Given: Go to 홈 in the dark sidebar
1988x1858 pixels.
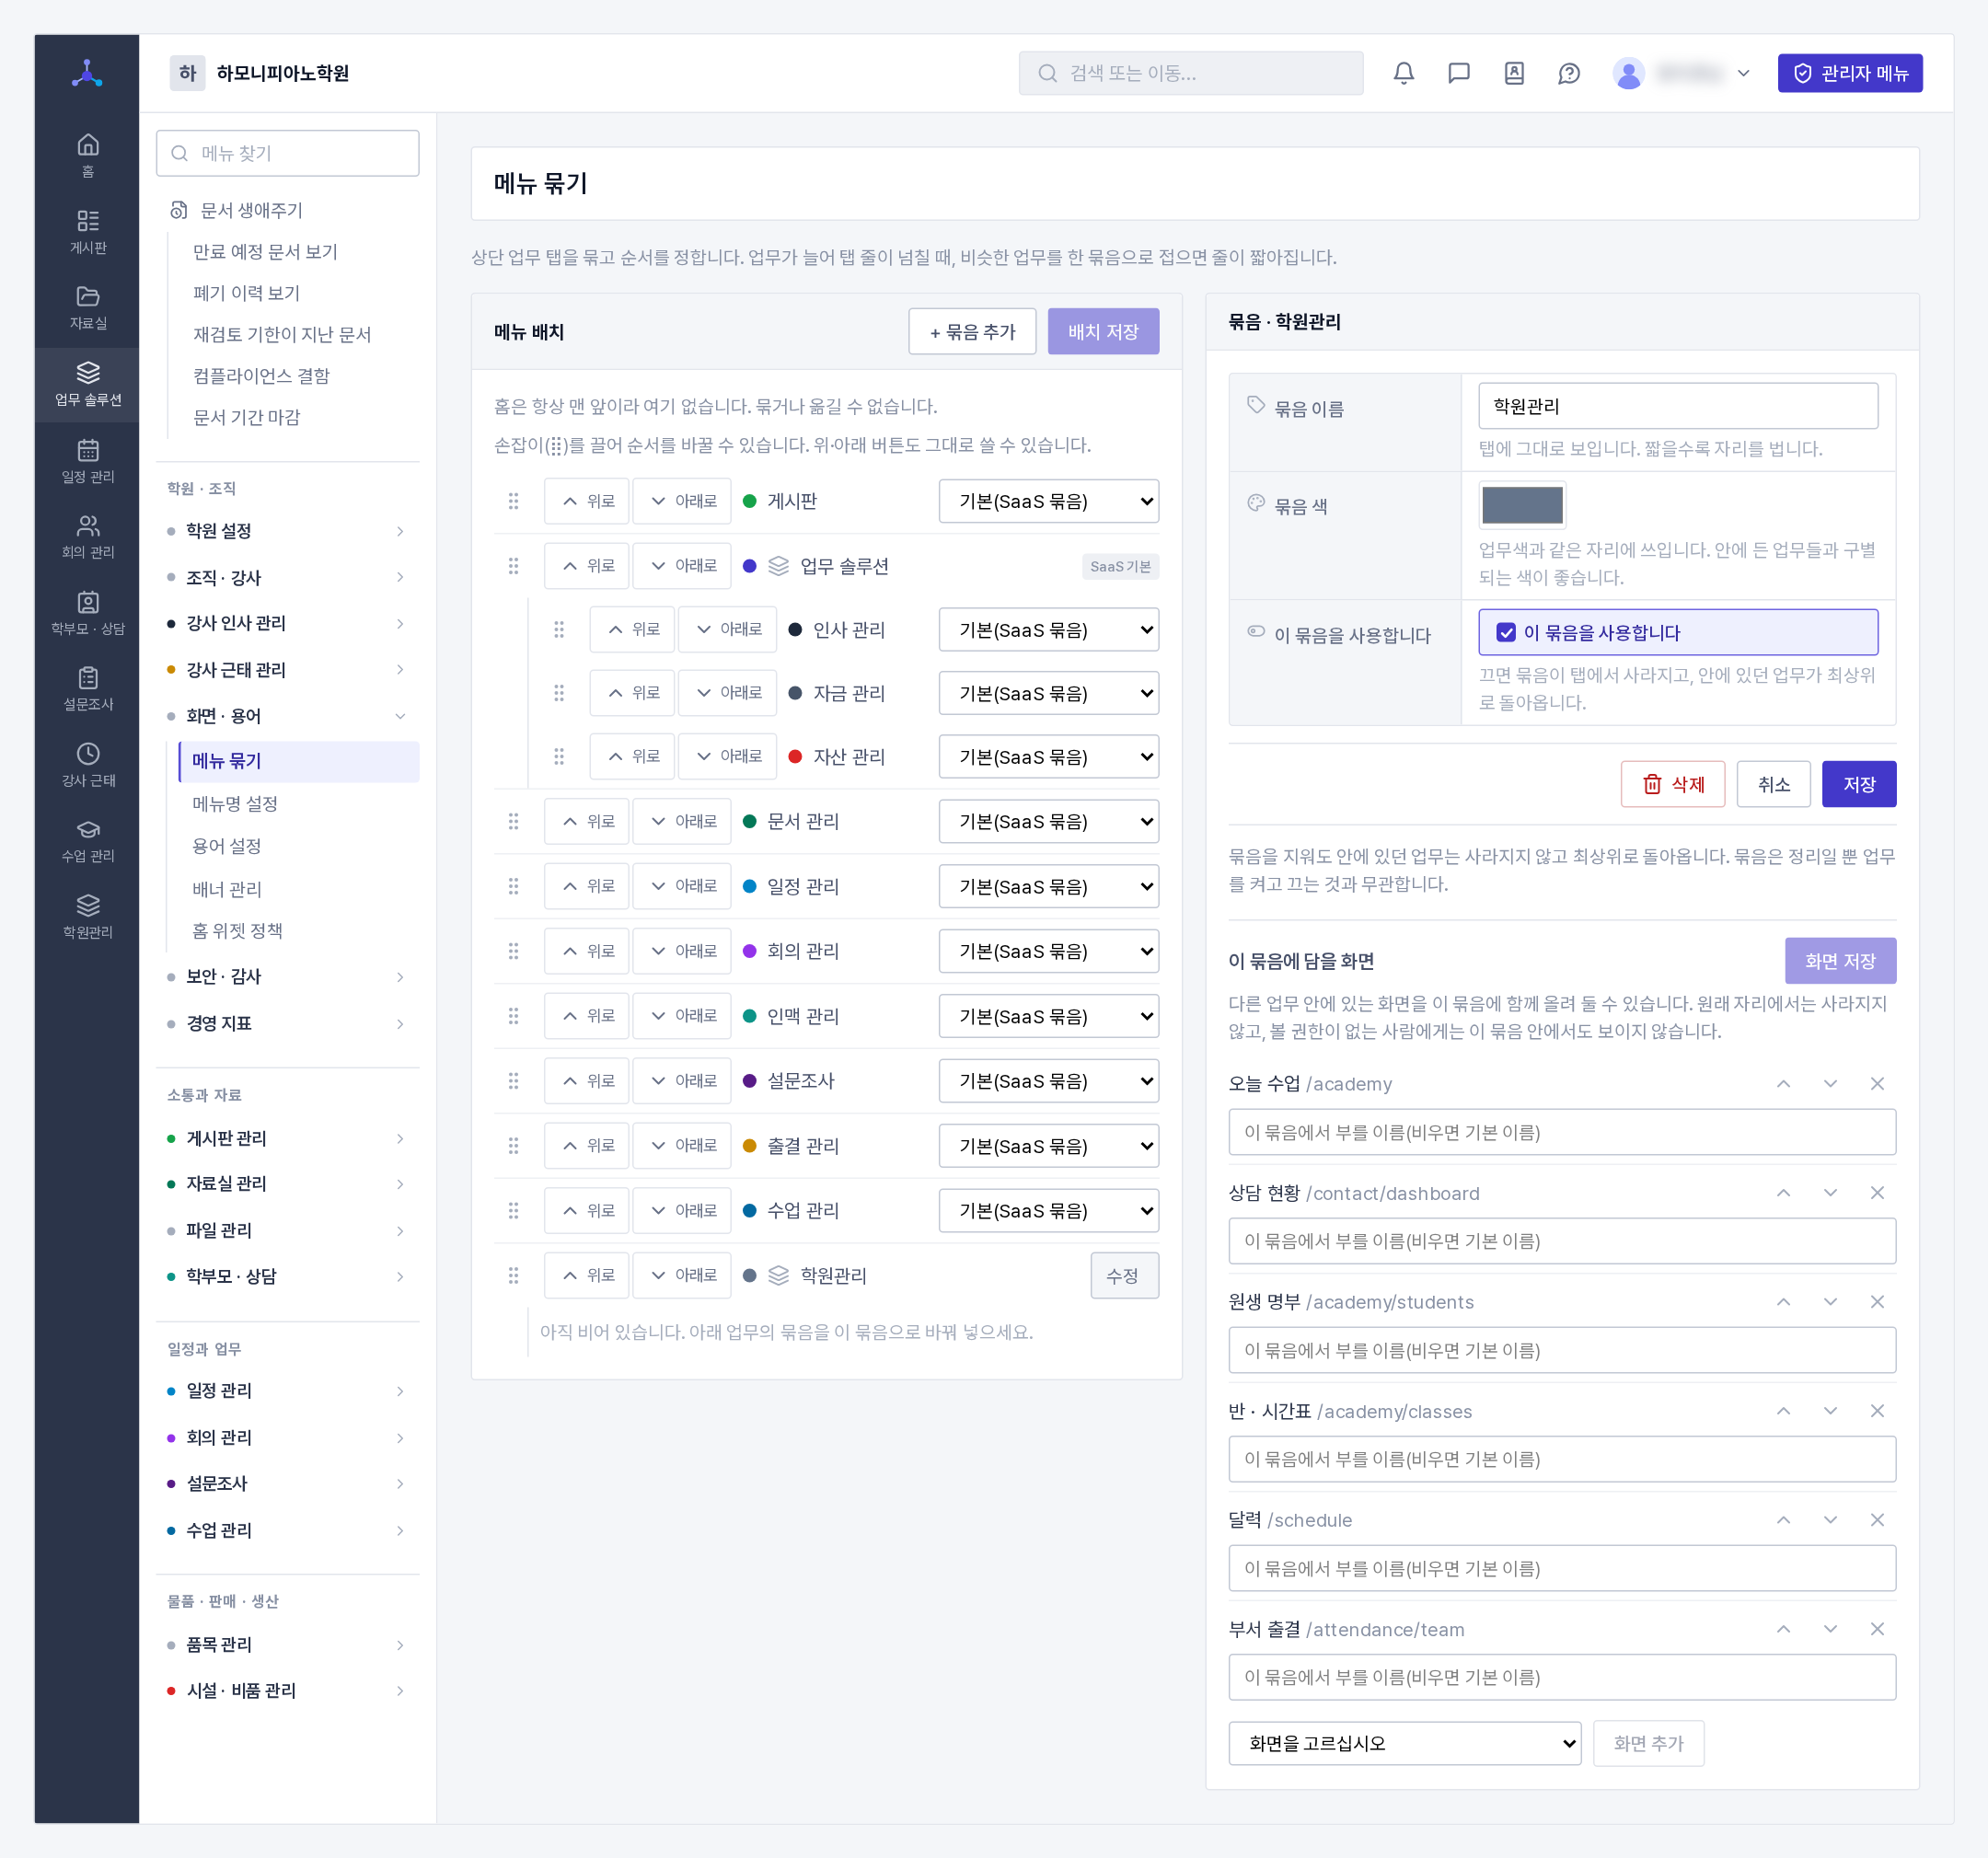Looking at the screenshot, I should click(88, 156).
